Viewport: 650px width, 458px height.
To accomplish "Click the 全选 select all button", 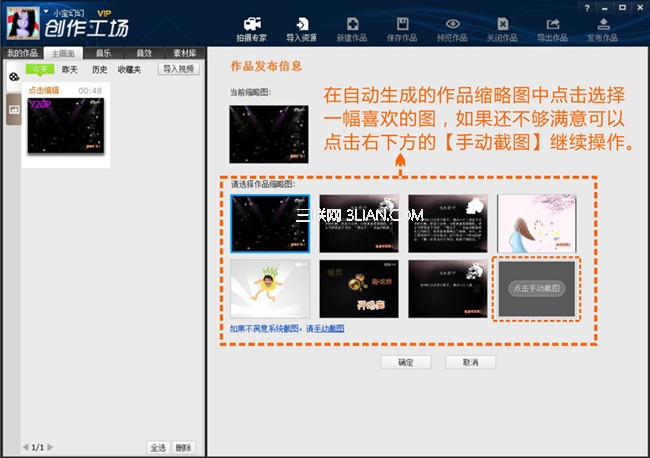I will pyautogui.click(x=158, y=448).
